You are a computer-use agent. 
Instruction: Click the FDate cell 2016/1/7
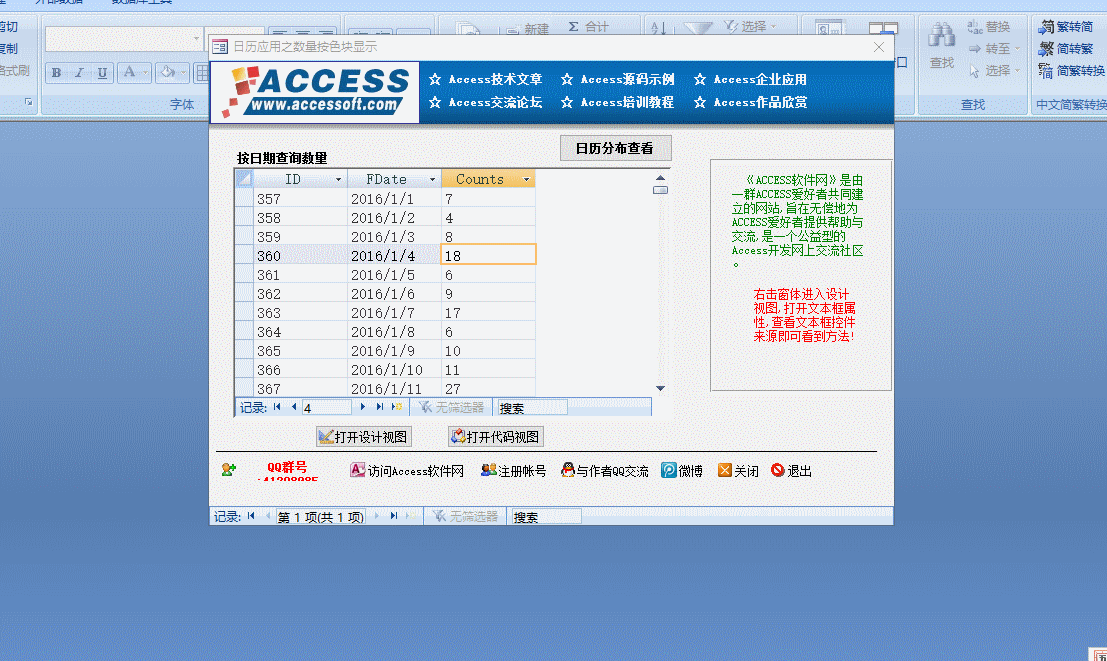coord(394,313)
